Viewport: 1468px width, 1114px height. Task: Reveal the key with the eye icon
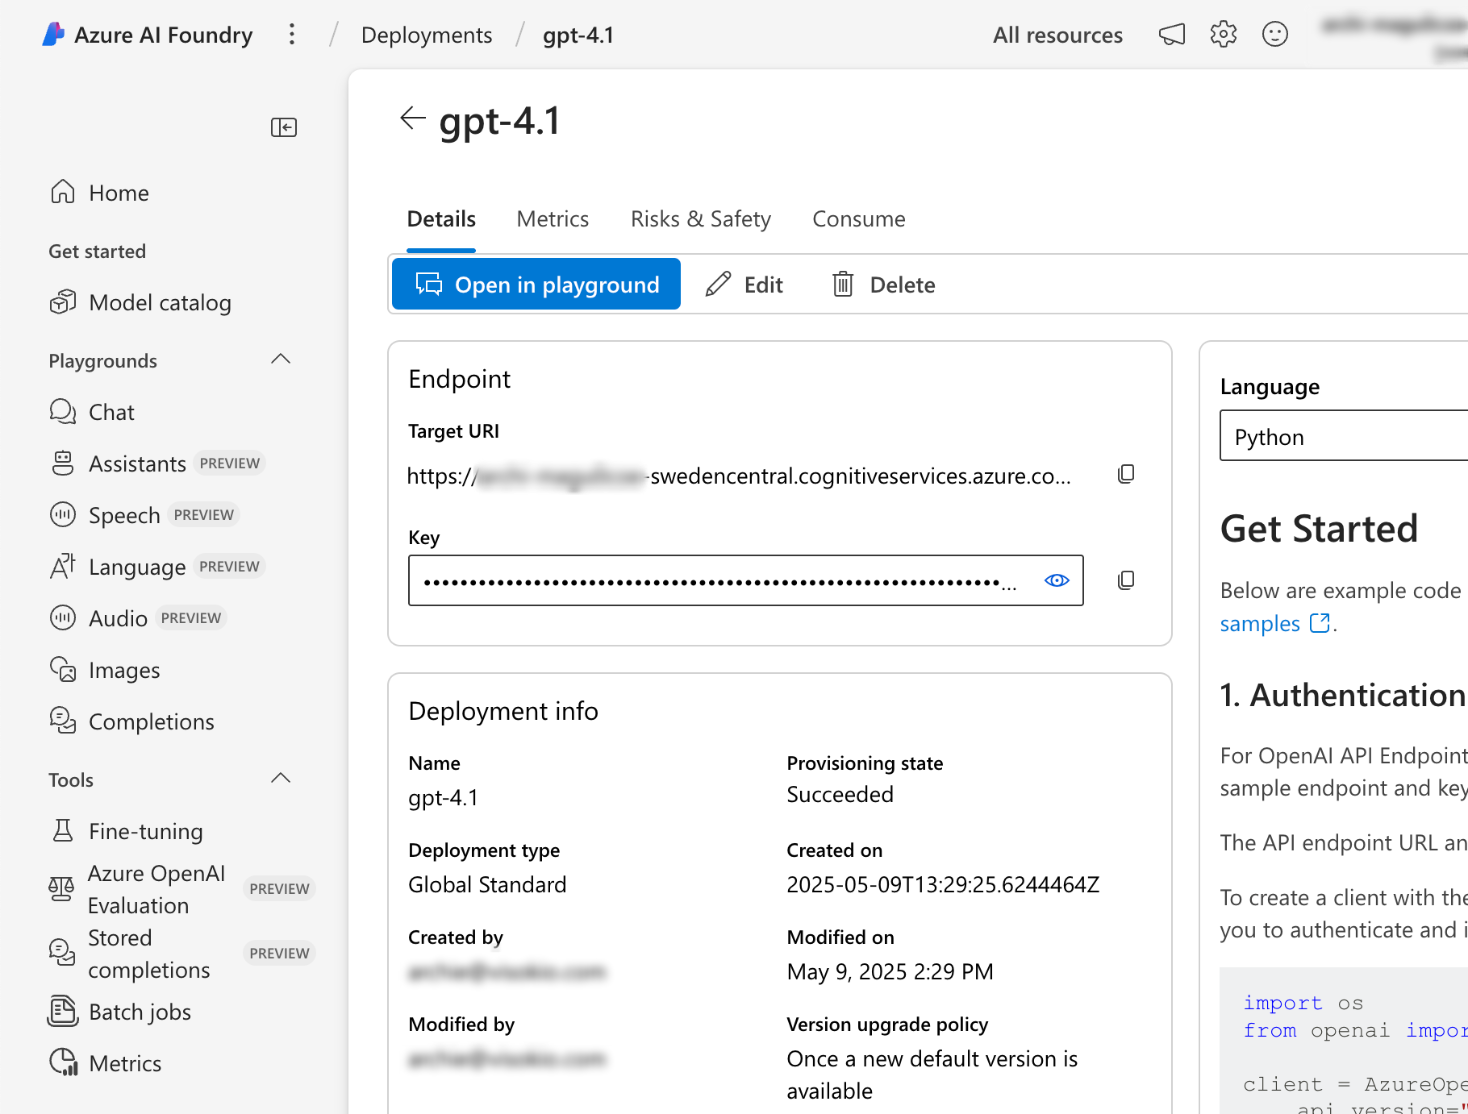(x=1057, y=580)
